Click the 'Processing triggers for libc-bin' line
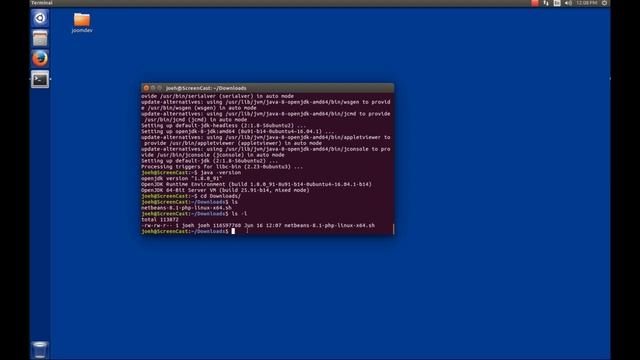The width and height of the screenshot is (640, 360). pos(222,167)
